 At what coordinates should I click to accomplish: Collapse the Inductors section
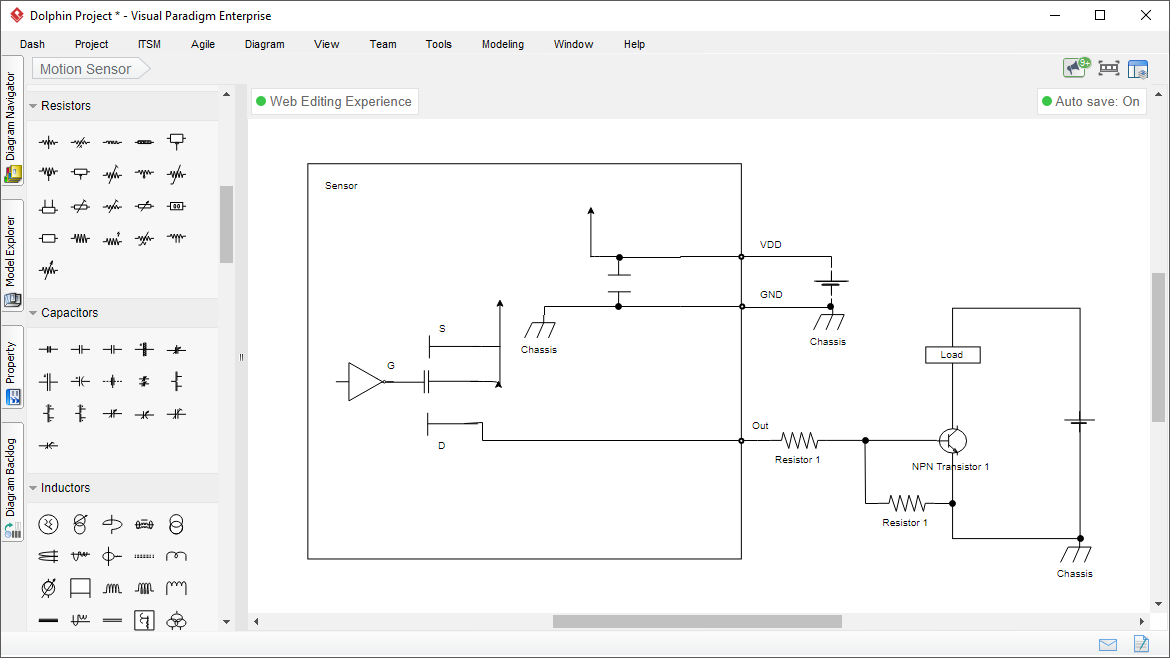(x=35, y=487)
